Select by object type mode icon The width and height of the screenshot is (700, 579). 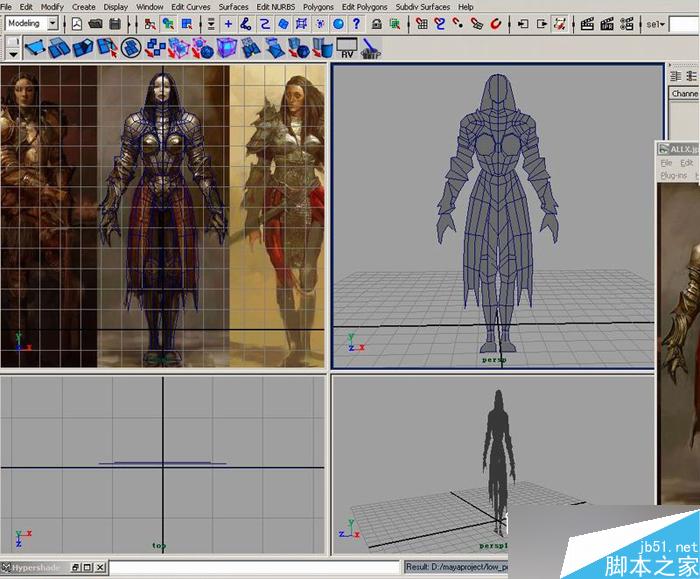point(168,24)
